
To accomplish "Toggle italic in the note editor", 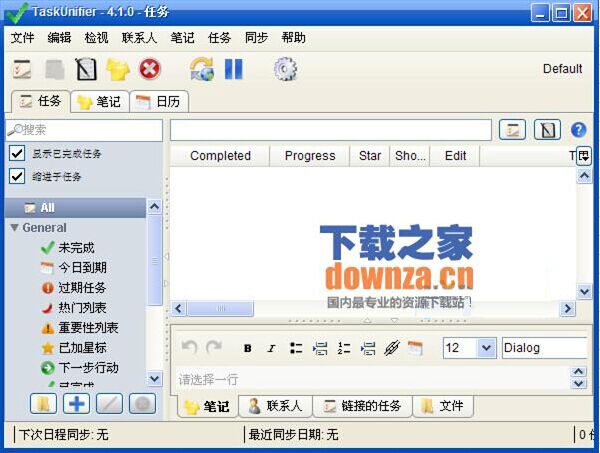I will pyautogui.click(x=271, y=348).
